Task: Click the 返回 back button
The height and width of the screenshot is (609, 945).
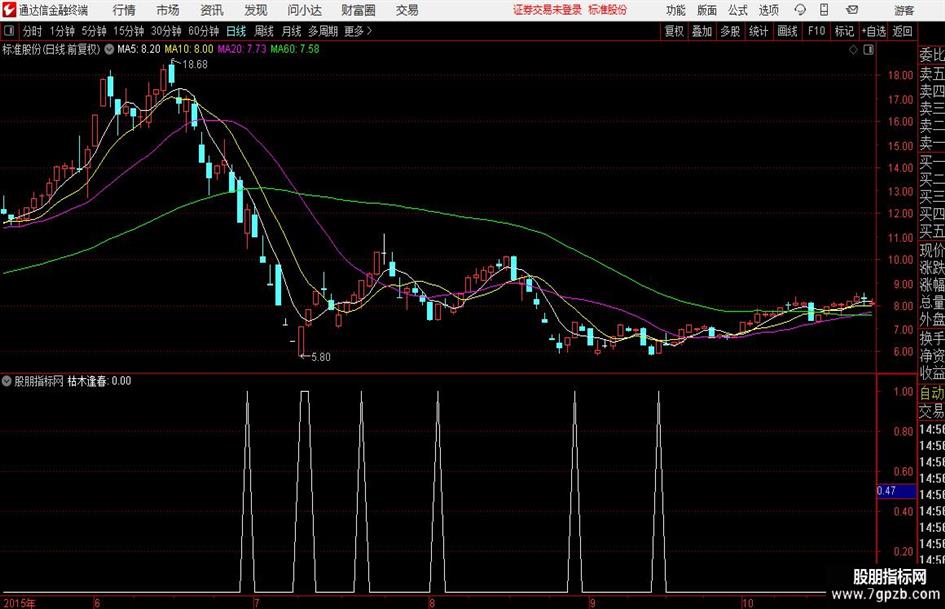Action: [x=902, y=31]
